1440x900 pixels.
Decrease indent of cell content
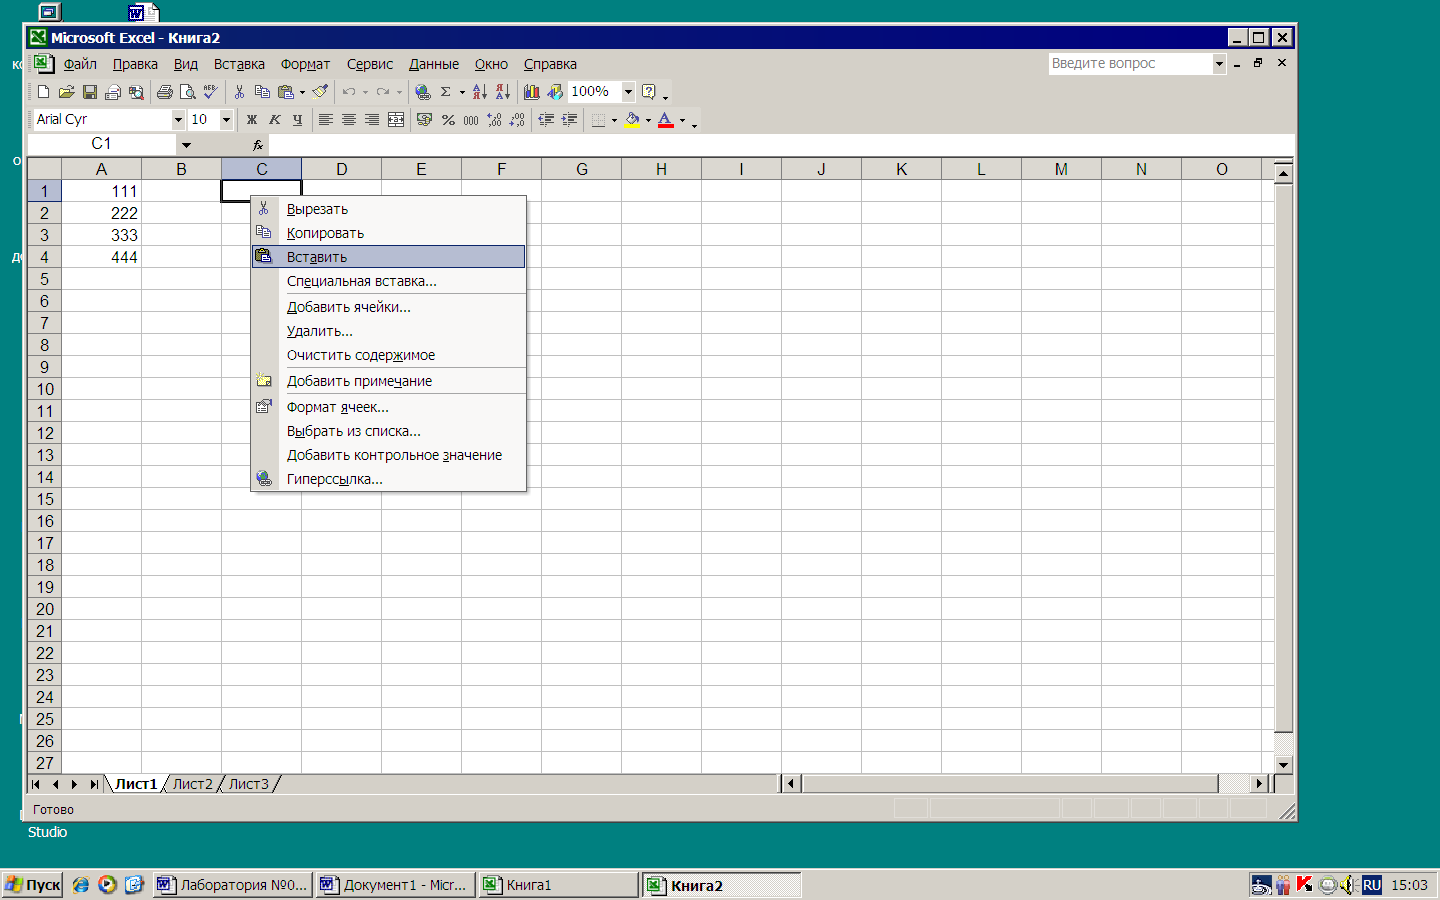coord(546,120)
